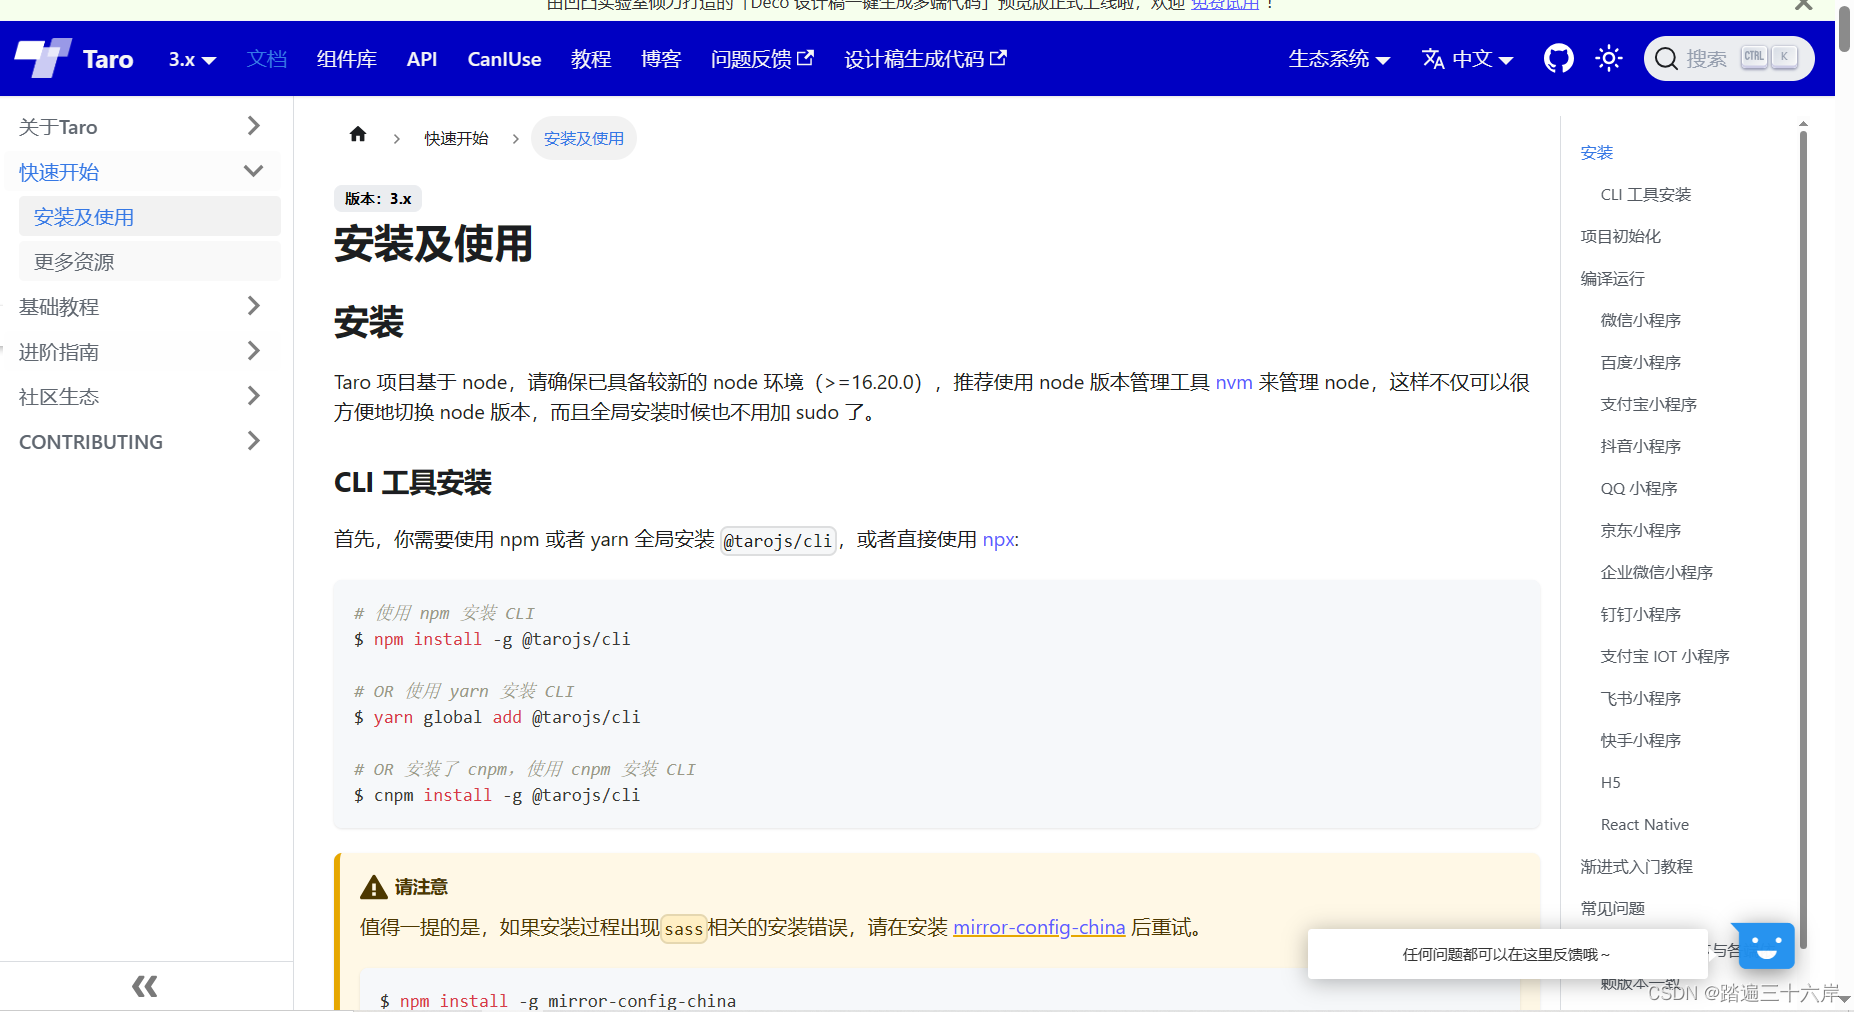Viewport: 1854px width, 1012px height.
Task: Open the mirror-config-china link
Action: coord(1039,927)
